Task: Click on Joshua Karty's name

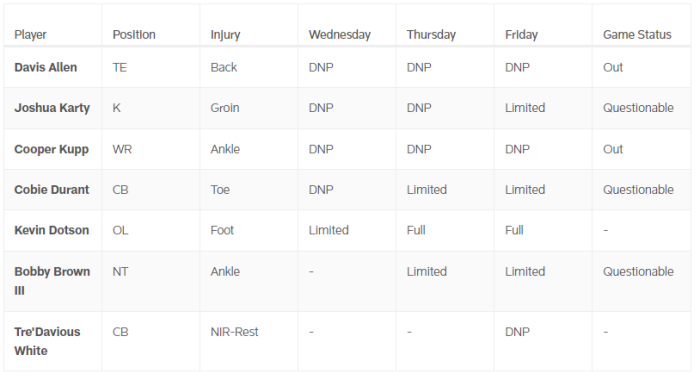Action: click(52, 108)
